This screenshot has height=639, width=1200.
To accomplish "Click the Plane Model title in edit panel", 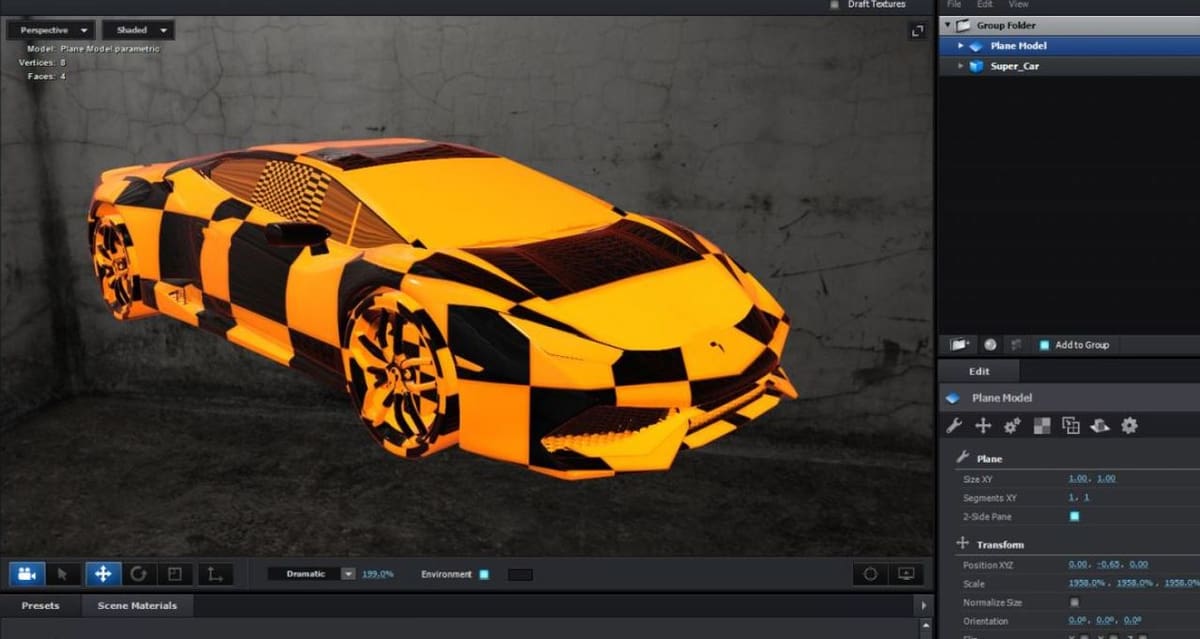I will (x=1002, y=398).
